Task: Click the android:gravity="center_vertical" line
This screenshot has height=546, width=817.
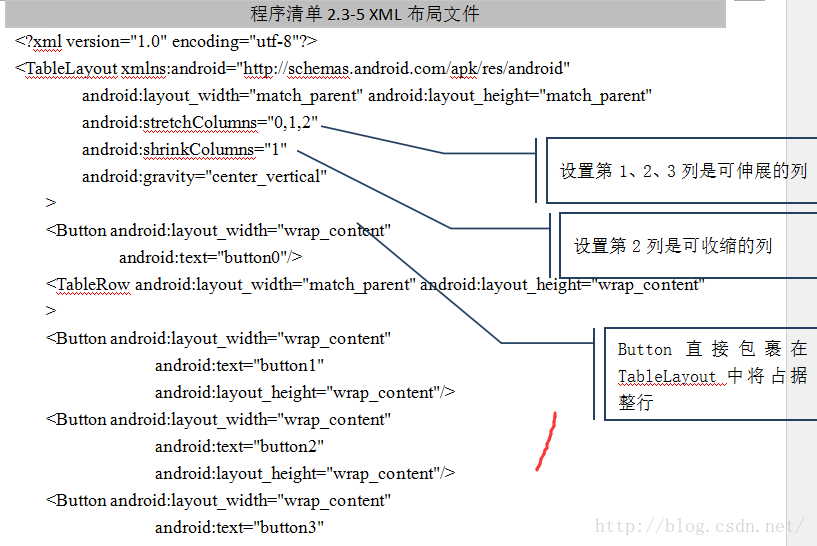Action: 204,177
